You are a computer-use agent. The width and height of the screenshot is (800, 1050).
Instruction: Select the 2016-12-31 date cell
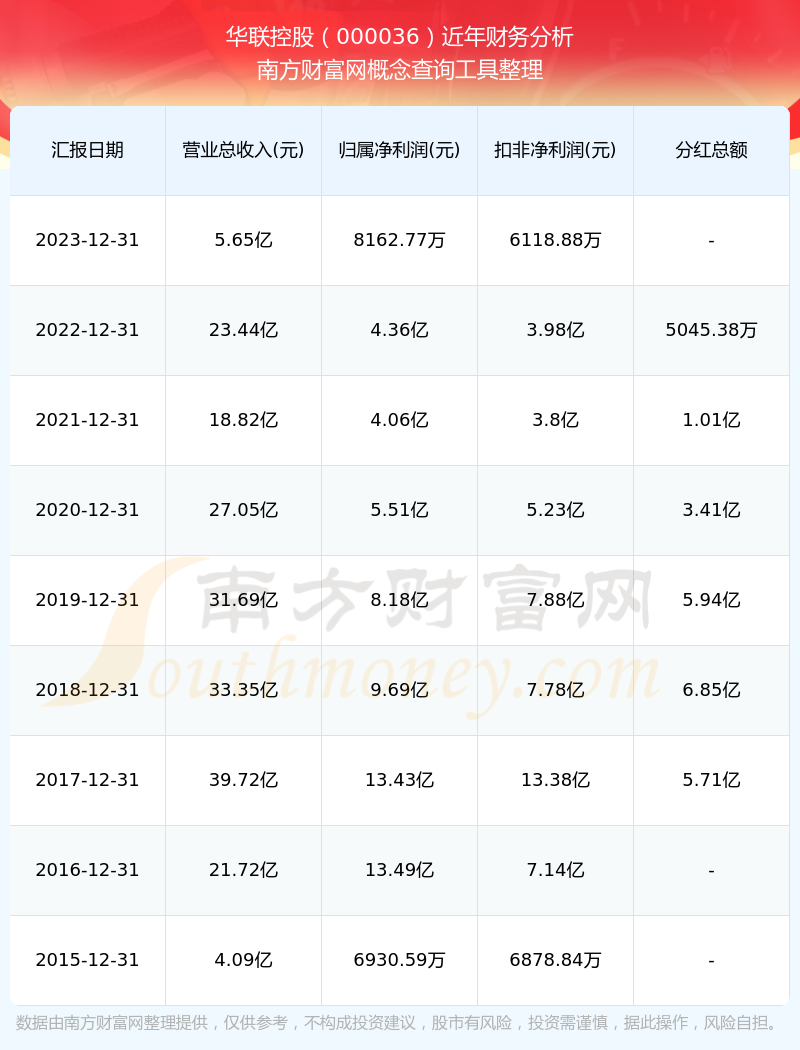(x=88, y=871)
